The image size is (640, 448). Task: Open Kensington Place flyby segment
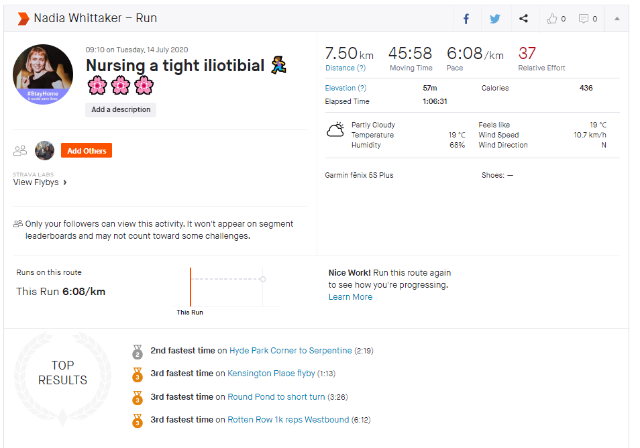click(x=271, y=373)
